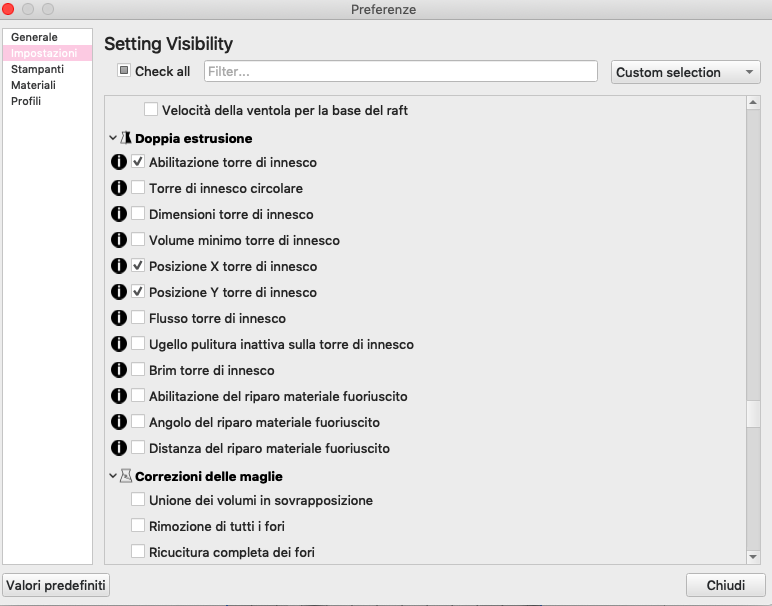772x606 pixels.
Task: Click info icon beside Distanza del riparo materiale
Action: point(119,447)
